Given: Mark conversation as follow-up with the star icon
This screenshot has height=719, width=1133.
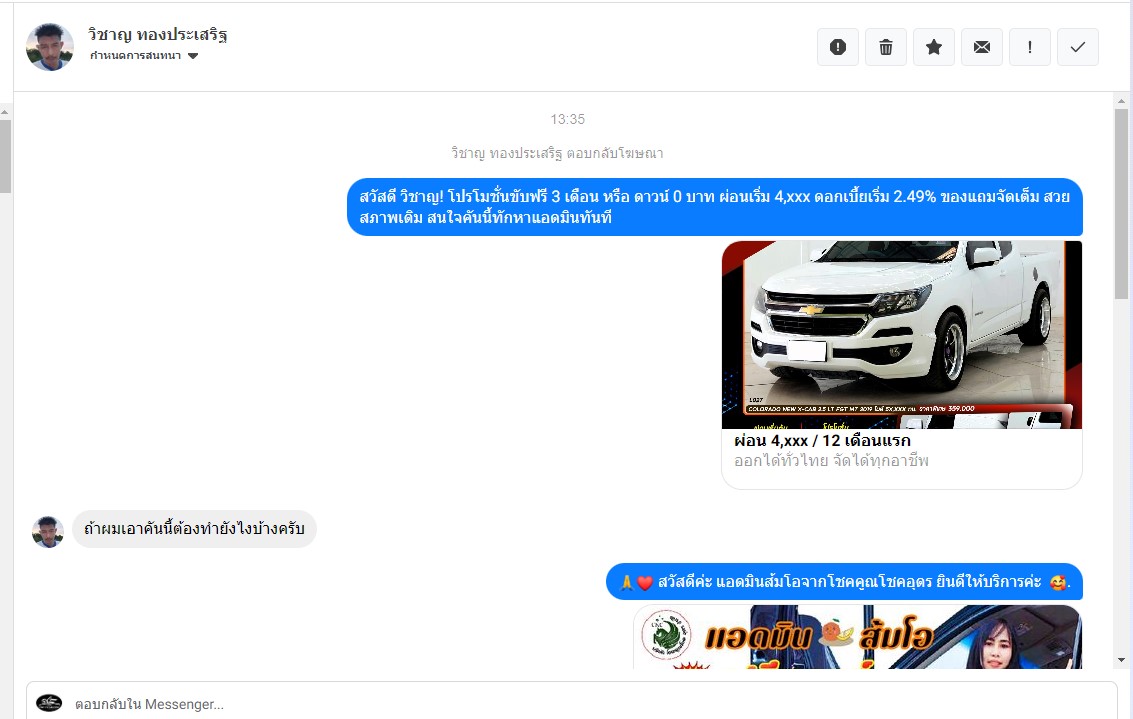Looking at the screenshot, I should pos(934,47).
